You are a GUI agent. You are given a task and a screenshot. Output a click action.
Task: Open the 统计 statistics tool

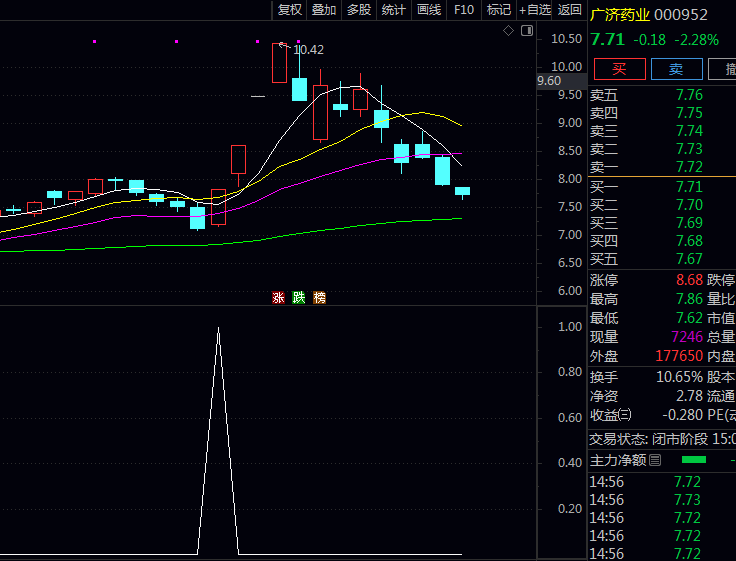pos(394,10)
